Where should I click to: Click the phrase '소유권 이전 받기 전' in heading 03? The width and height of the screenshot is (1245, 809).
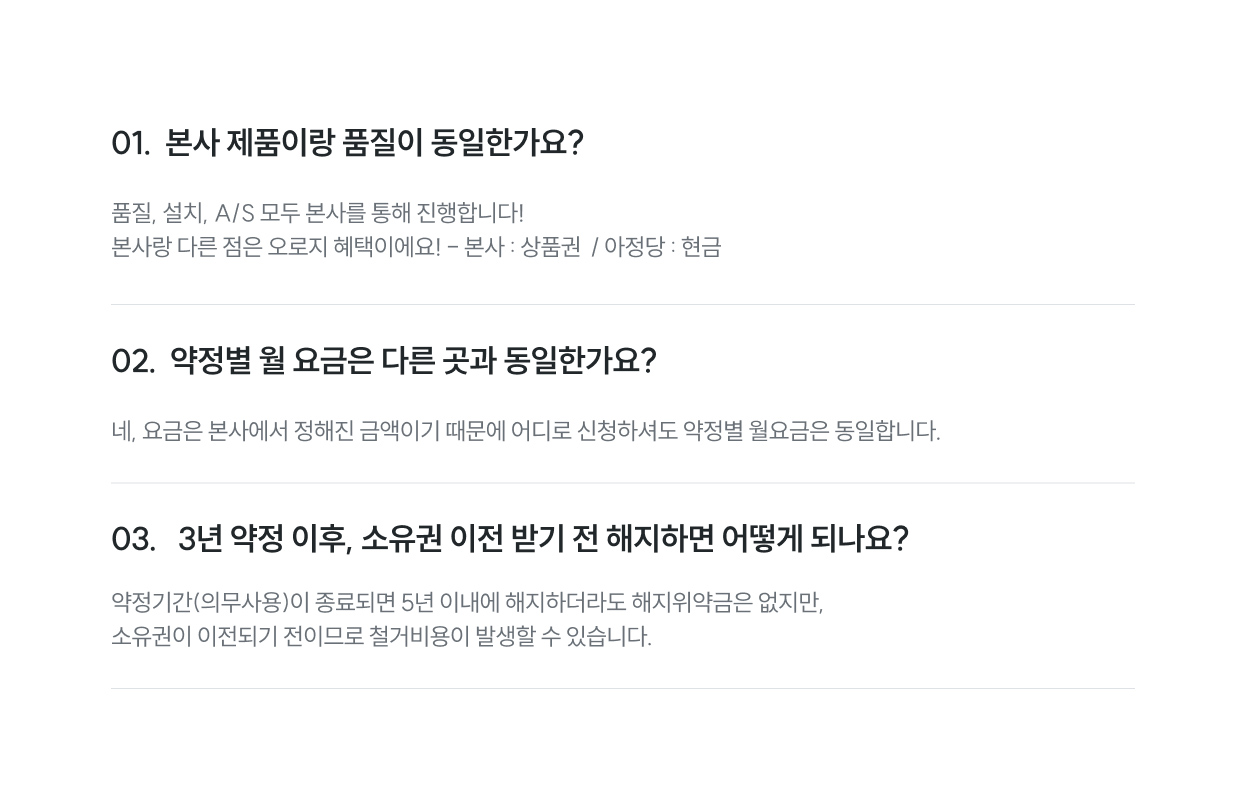coord(479,539)
